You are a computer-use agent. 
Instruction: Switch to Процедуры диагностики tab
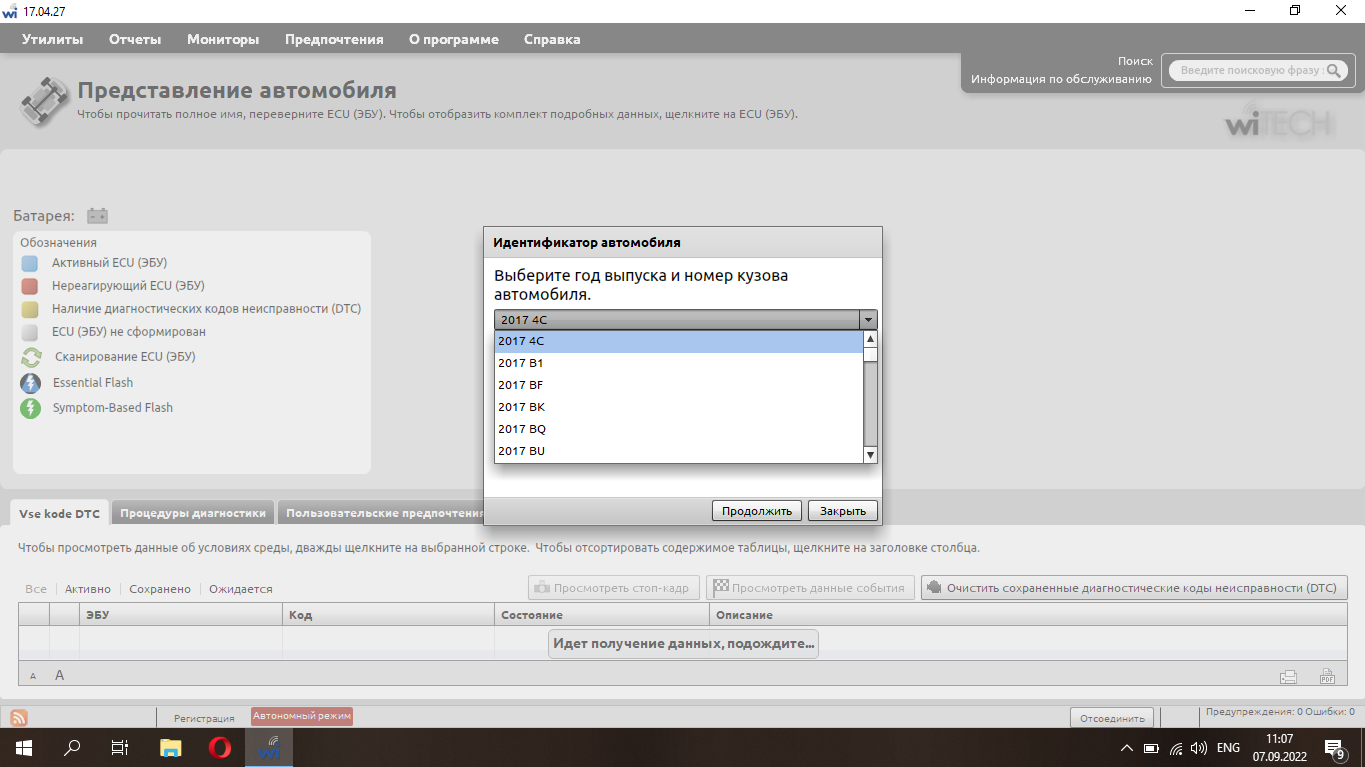click(x=193, y=513)
